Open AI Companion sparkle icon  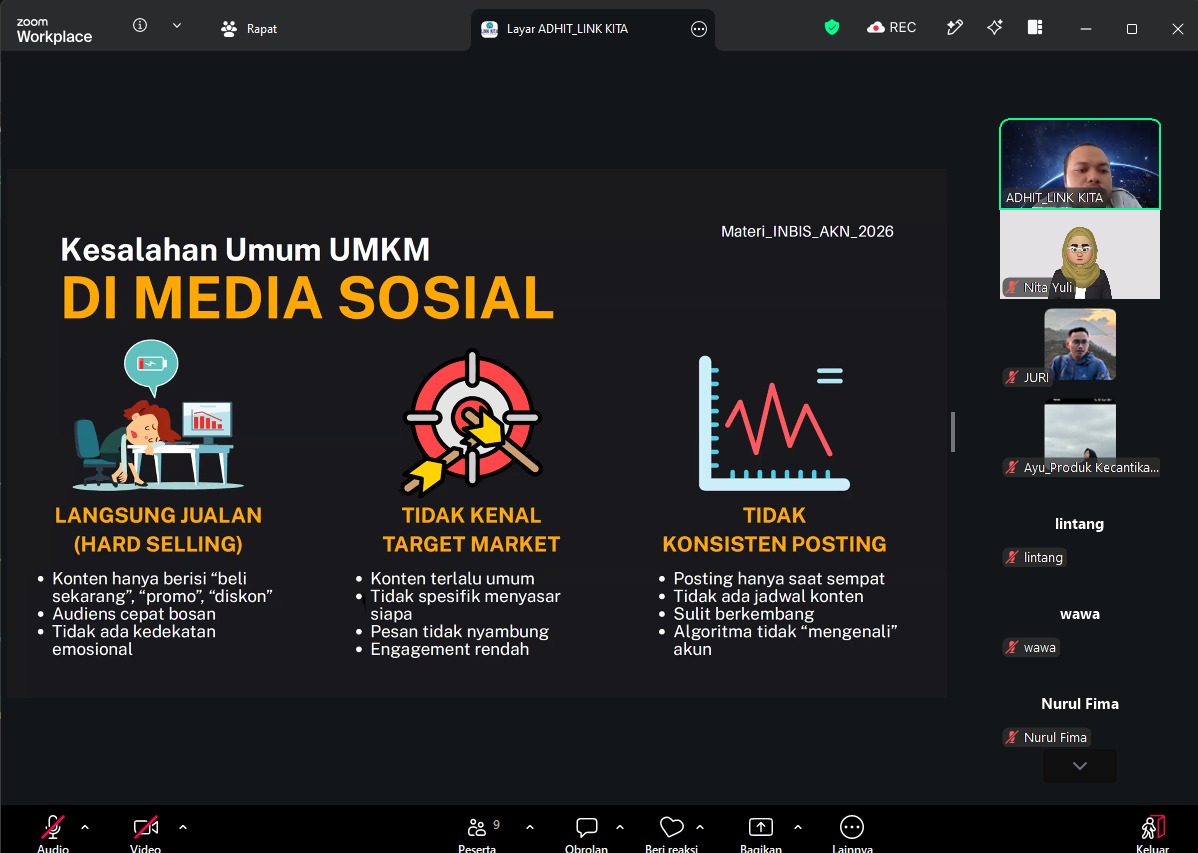pos(994,28)
